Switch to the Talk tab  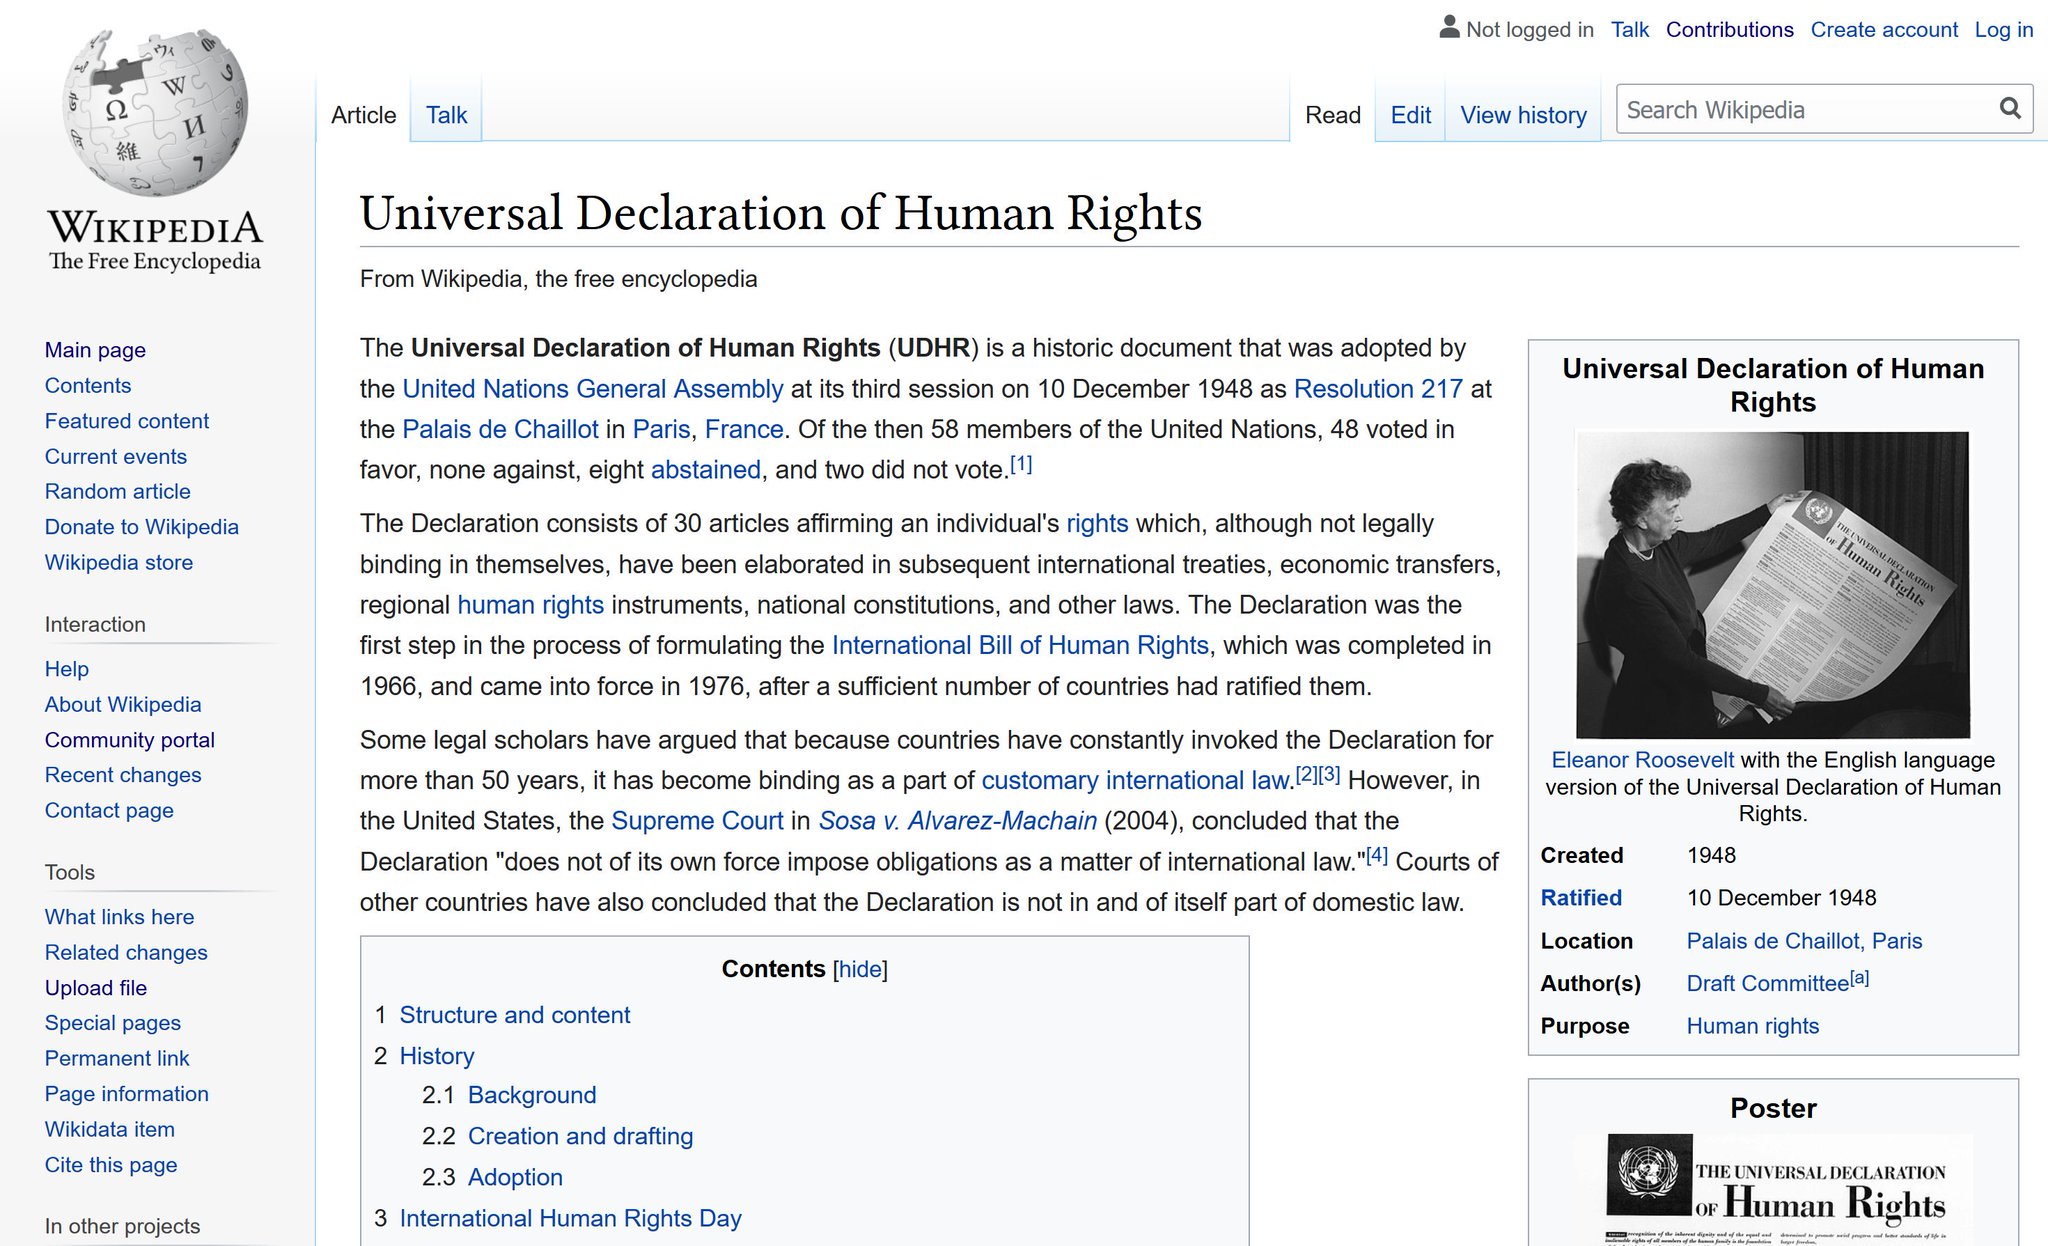(x=446, y=115)
